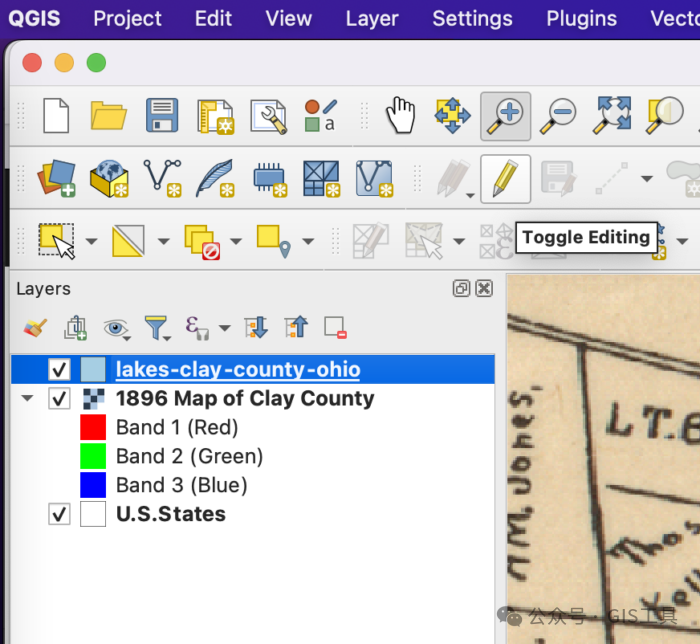Click Filter Legend by Expression icon
Viewport: 700px width, 644px height.
pyautogui.click(x=197, y=328)
